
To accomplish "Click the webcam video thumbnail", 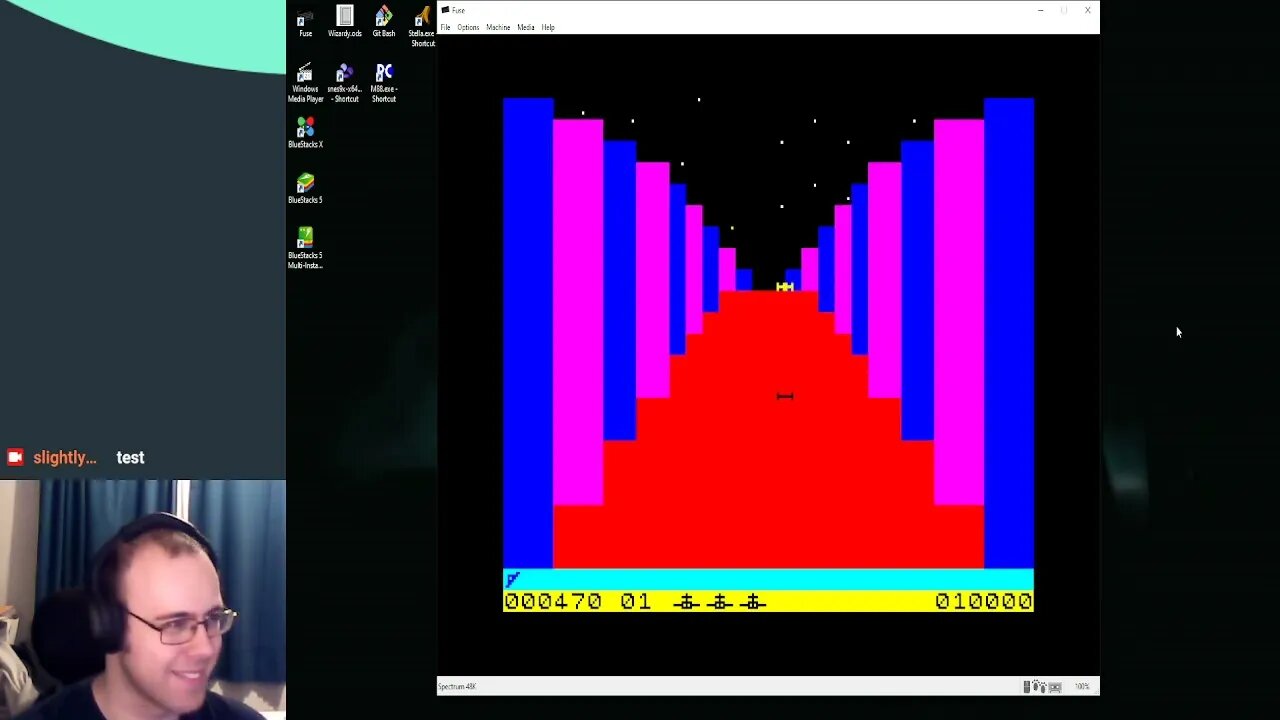I will (x=143, y=600).
